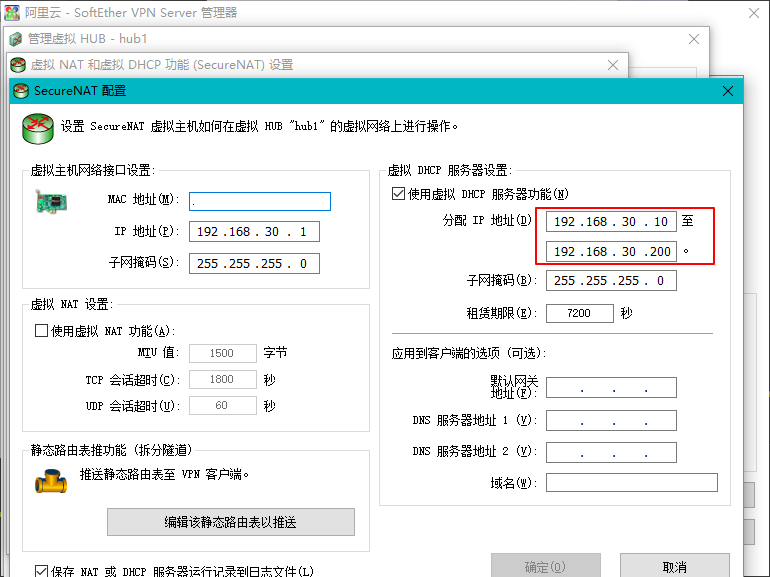Viewport: 770px width, 577px height.
Task: Click TCP session timeout field 1800
Action: tap(223, 379)
